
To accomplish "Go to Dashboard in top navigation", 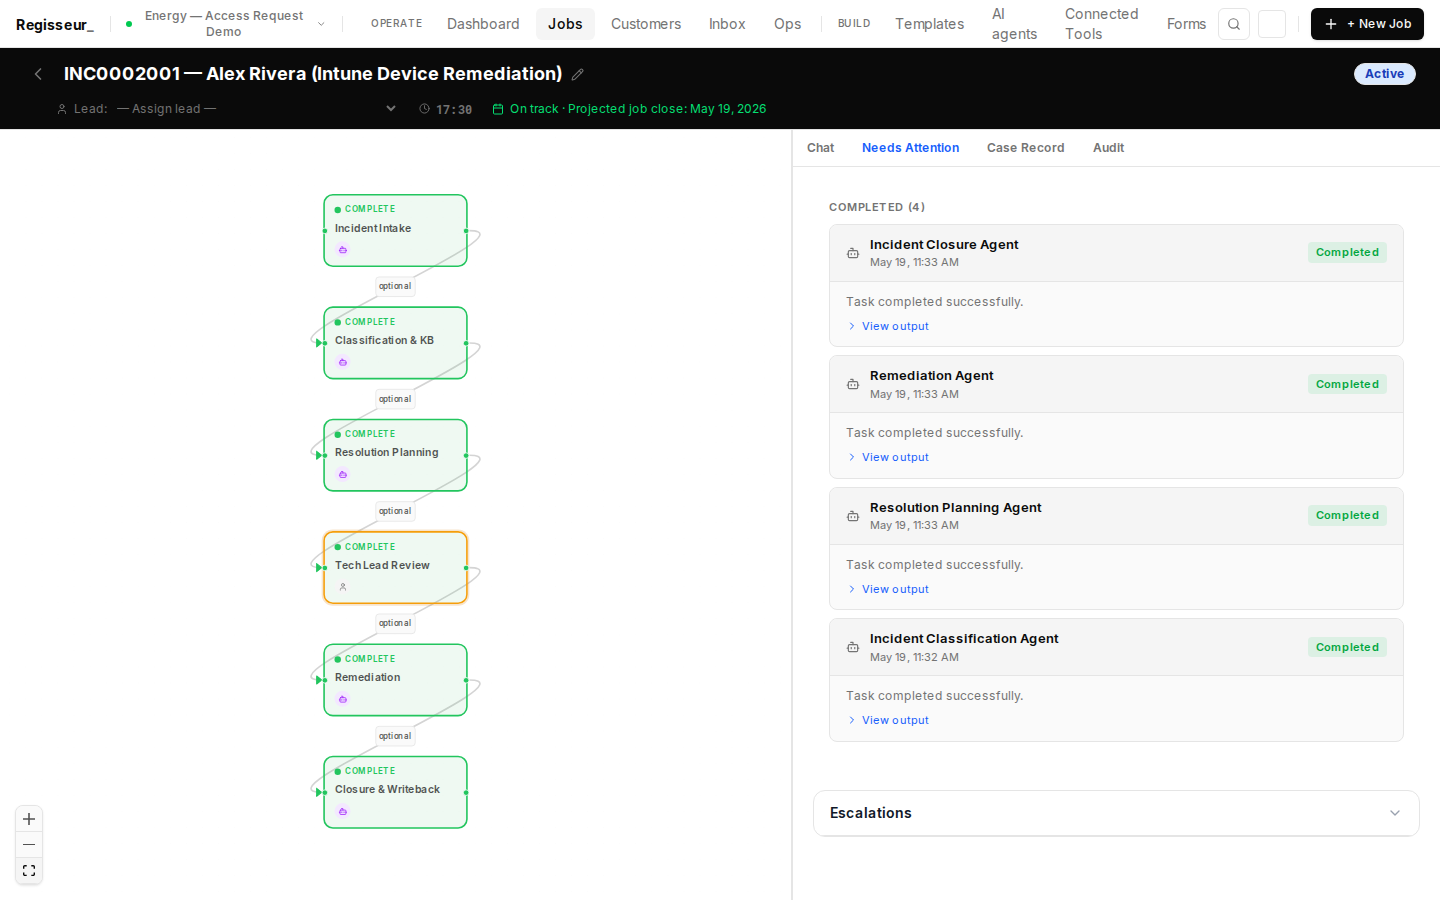I will tap(483, 24).
